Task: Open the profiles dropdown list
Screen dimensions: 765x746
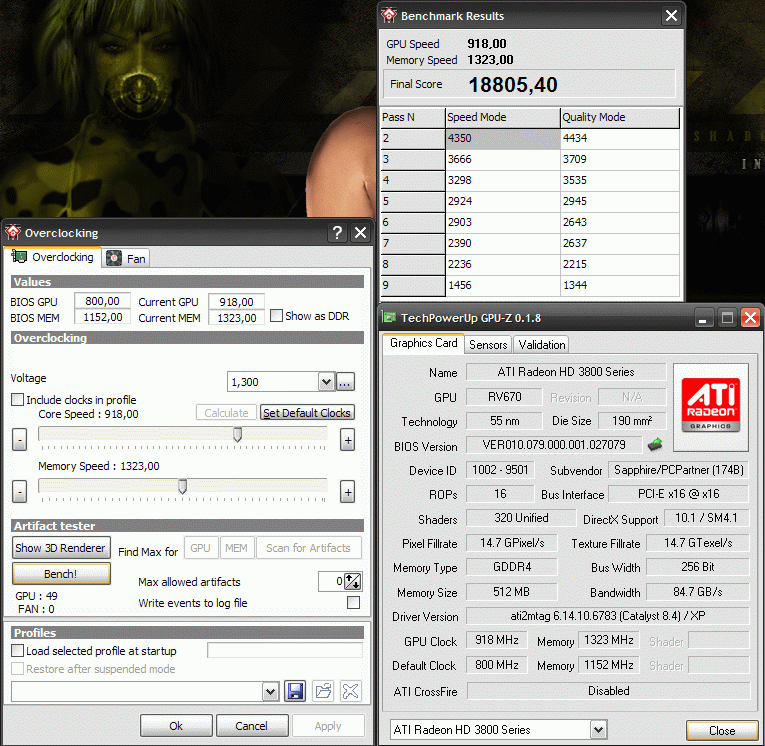Action: coord(270,691)
